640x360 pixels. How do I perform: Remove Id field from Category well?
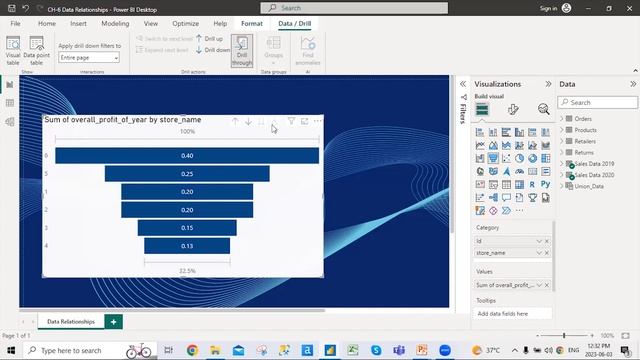click(547, 241)
